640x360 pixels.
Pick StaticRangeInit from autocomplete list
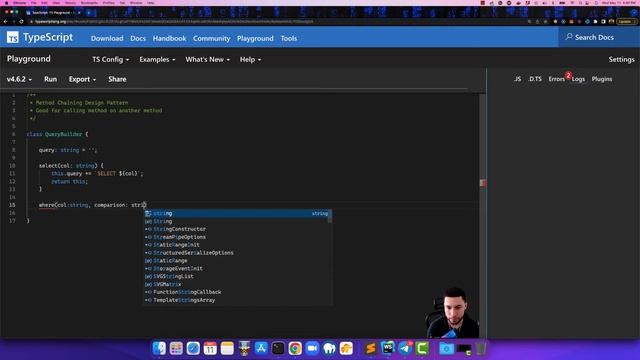tap(237, 245)
